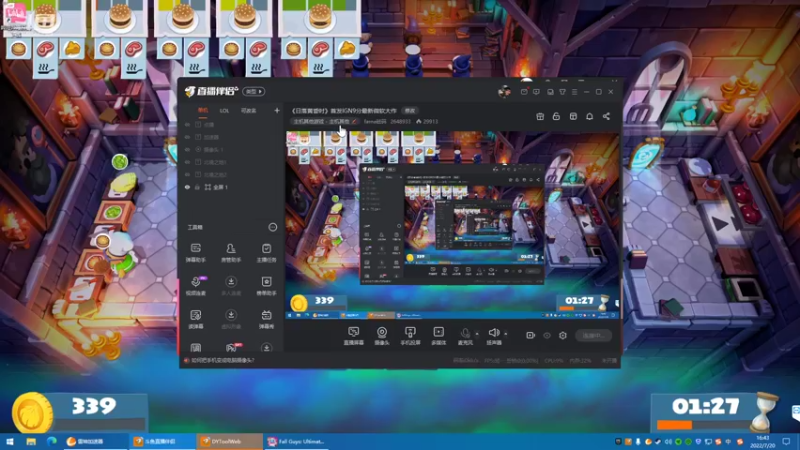The image size is (800, 450).
Task: Expand speaker options arrow next to 扬声器
Action: tap(506, 334)
